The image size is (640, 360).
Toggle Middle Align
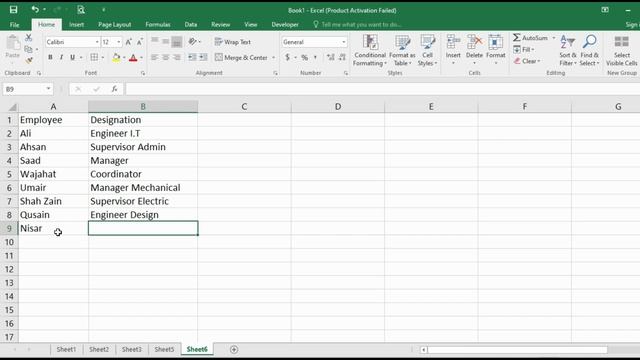(x=165, y=42)
